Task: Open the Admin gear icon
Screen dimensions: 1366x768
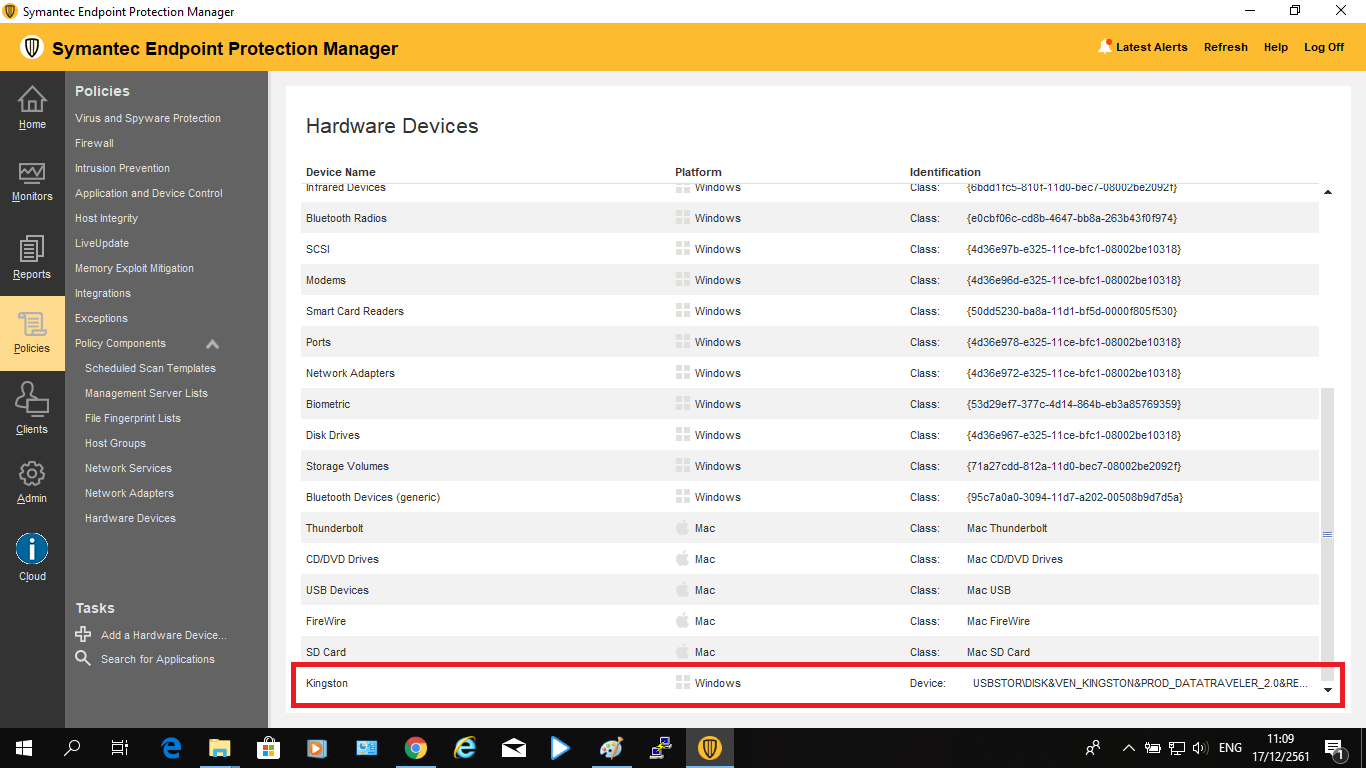Action: (32, 474)
